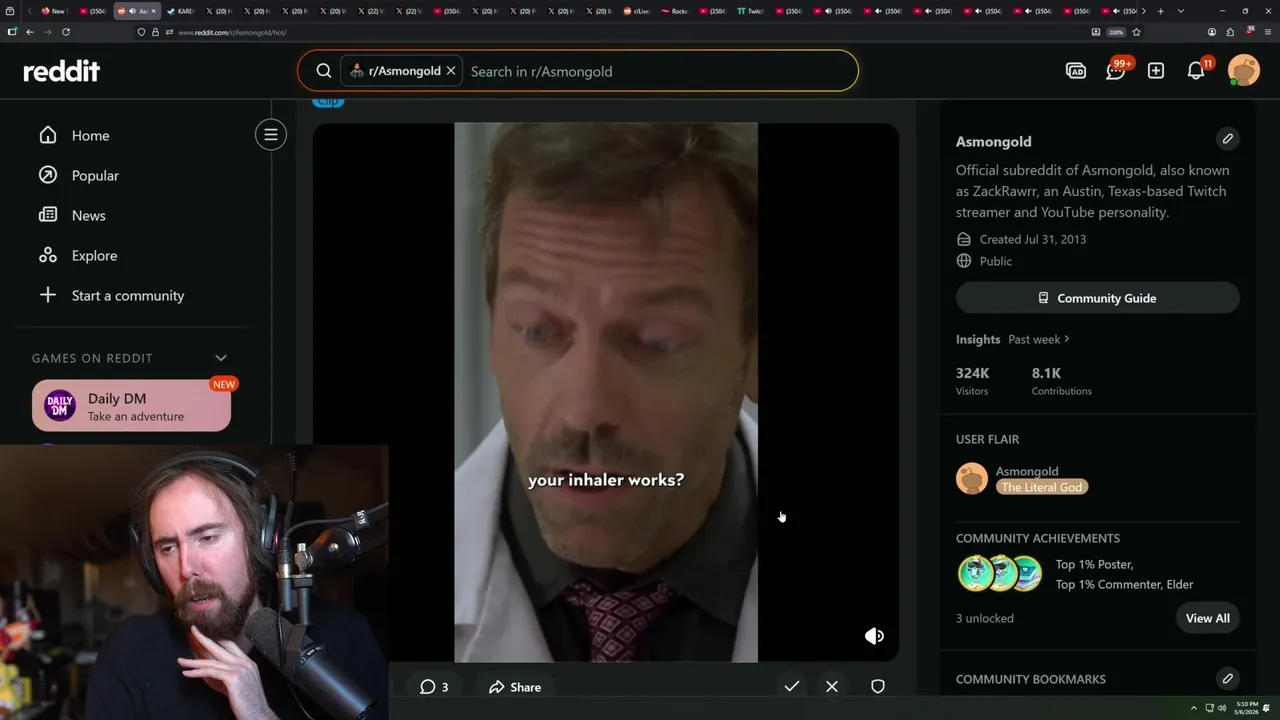1280x720 pixels.
Task: Open a new browser tab with plus
Action: [x=1160, y=11]
